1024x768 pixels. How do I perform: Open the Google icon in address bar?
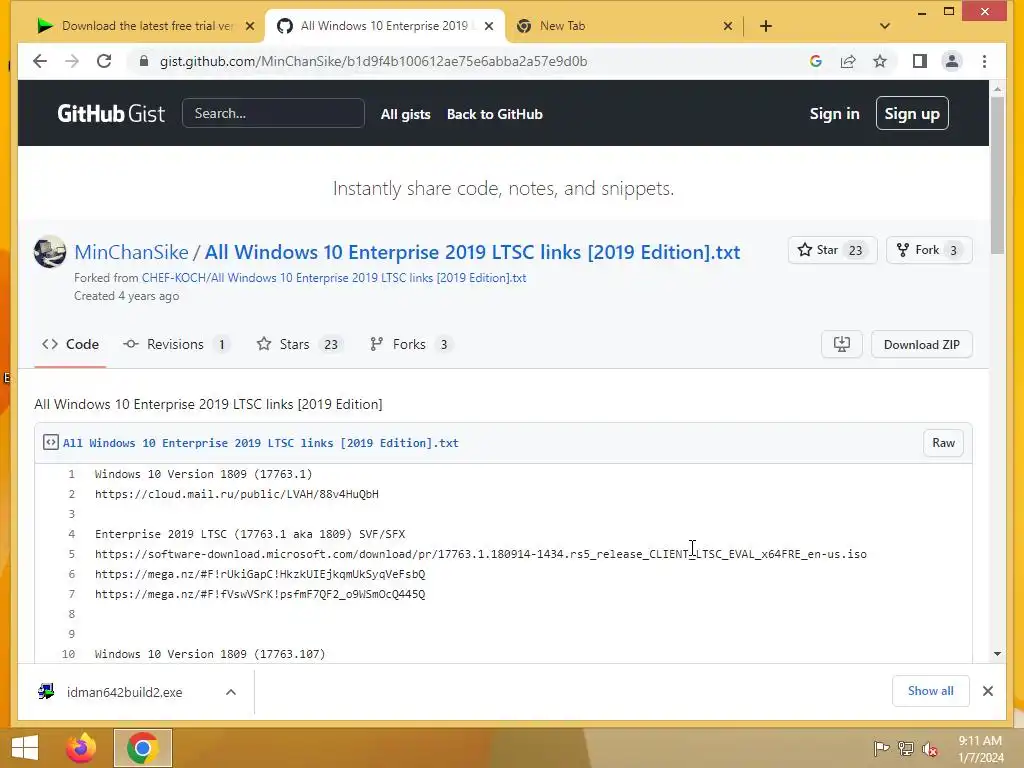coord(816,61)
